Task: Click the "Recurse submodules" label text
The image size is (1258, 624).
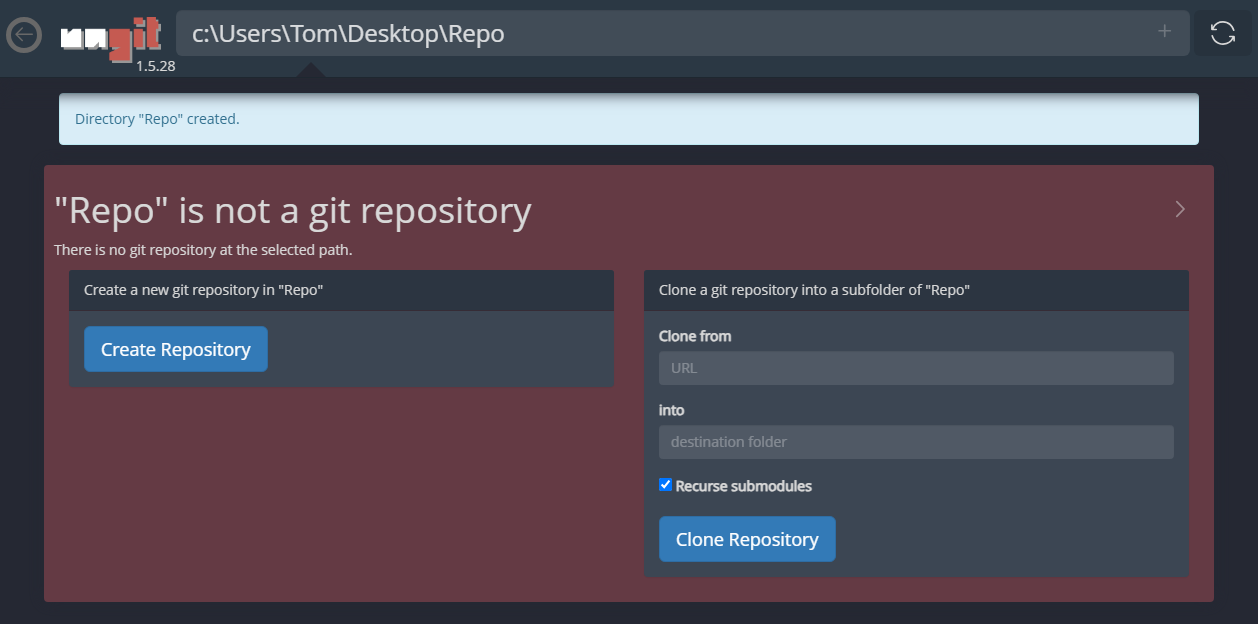Action: click(743, 486)
